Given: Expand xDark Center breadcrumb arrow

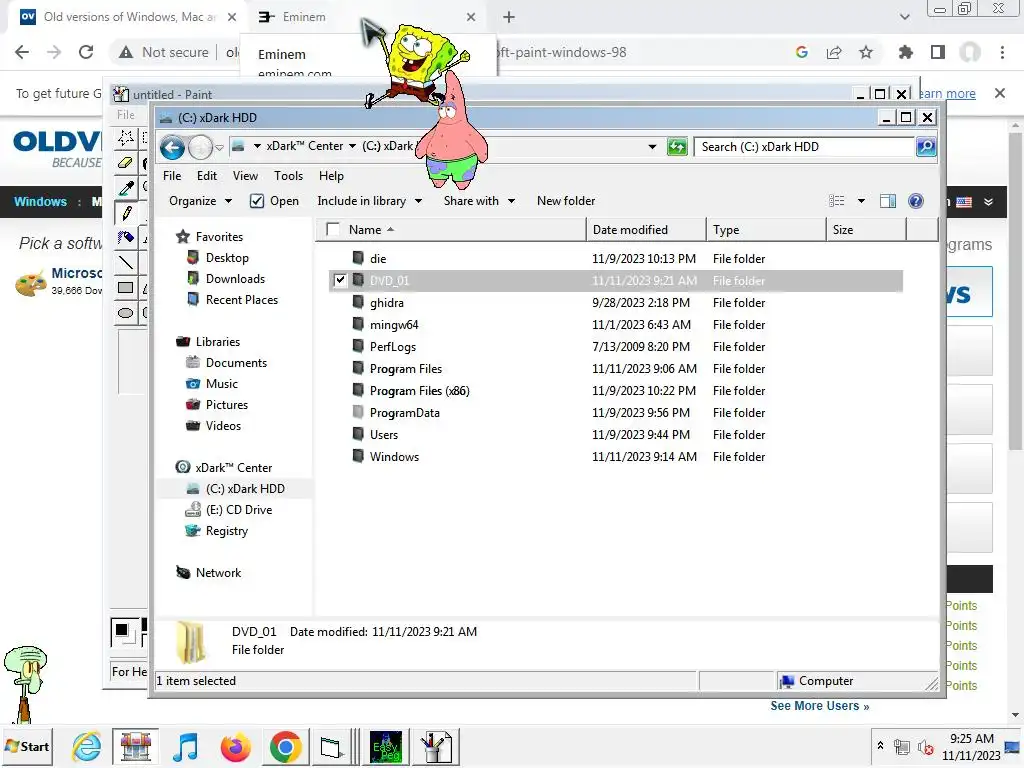Looking at the screenshot, I should [353, 146].
